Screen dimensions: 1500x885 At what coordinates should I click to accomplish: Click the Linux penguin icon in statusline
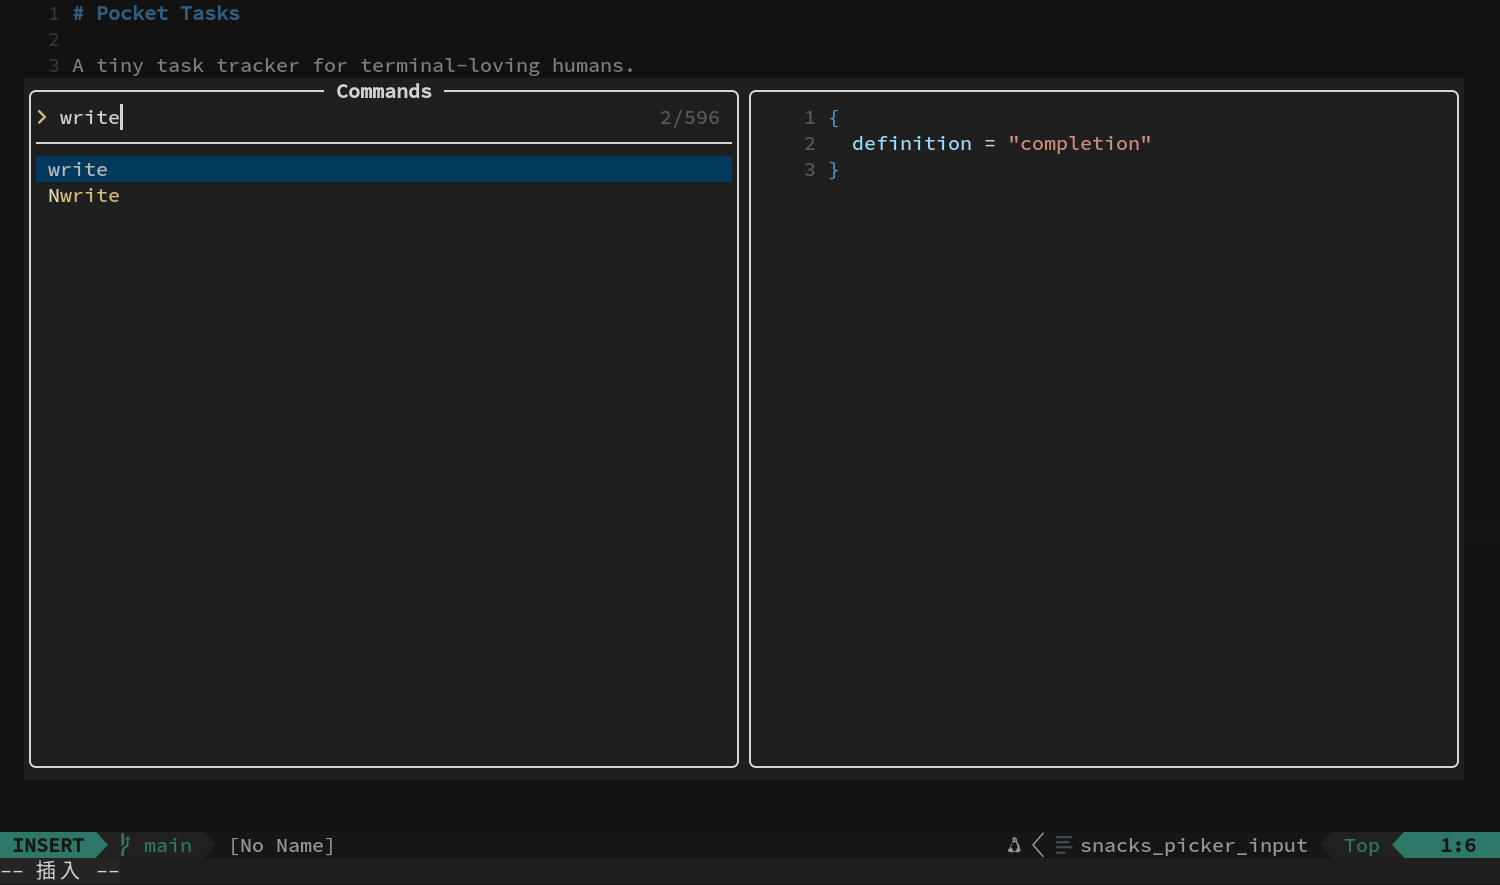[x=1014, y=845]
